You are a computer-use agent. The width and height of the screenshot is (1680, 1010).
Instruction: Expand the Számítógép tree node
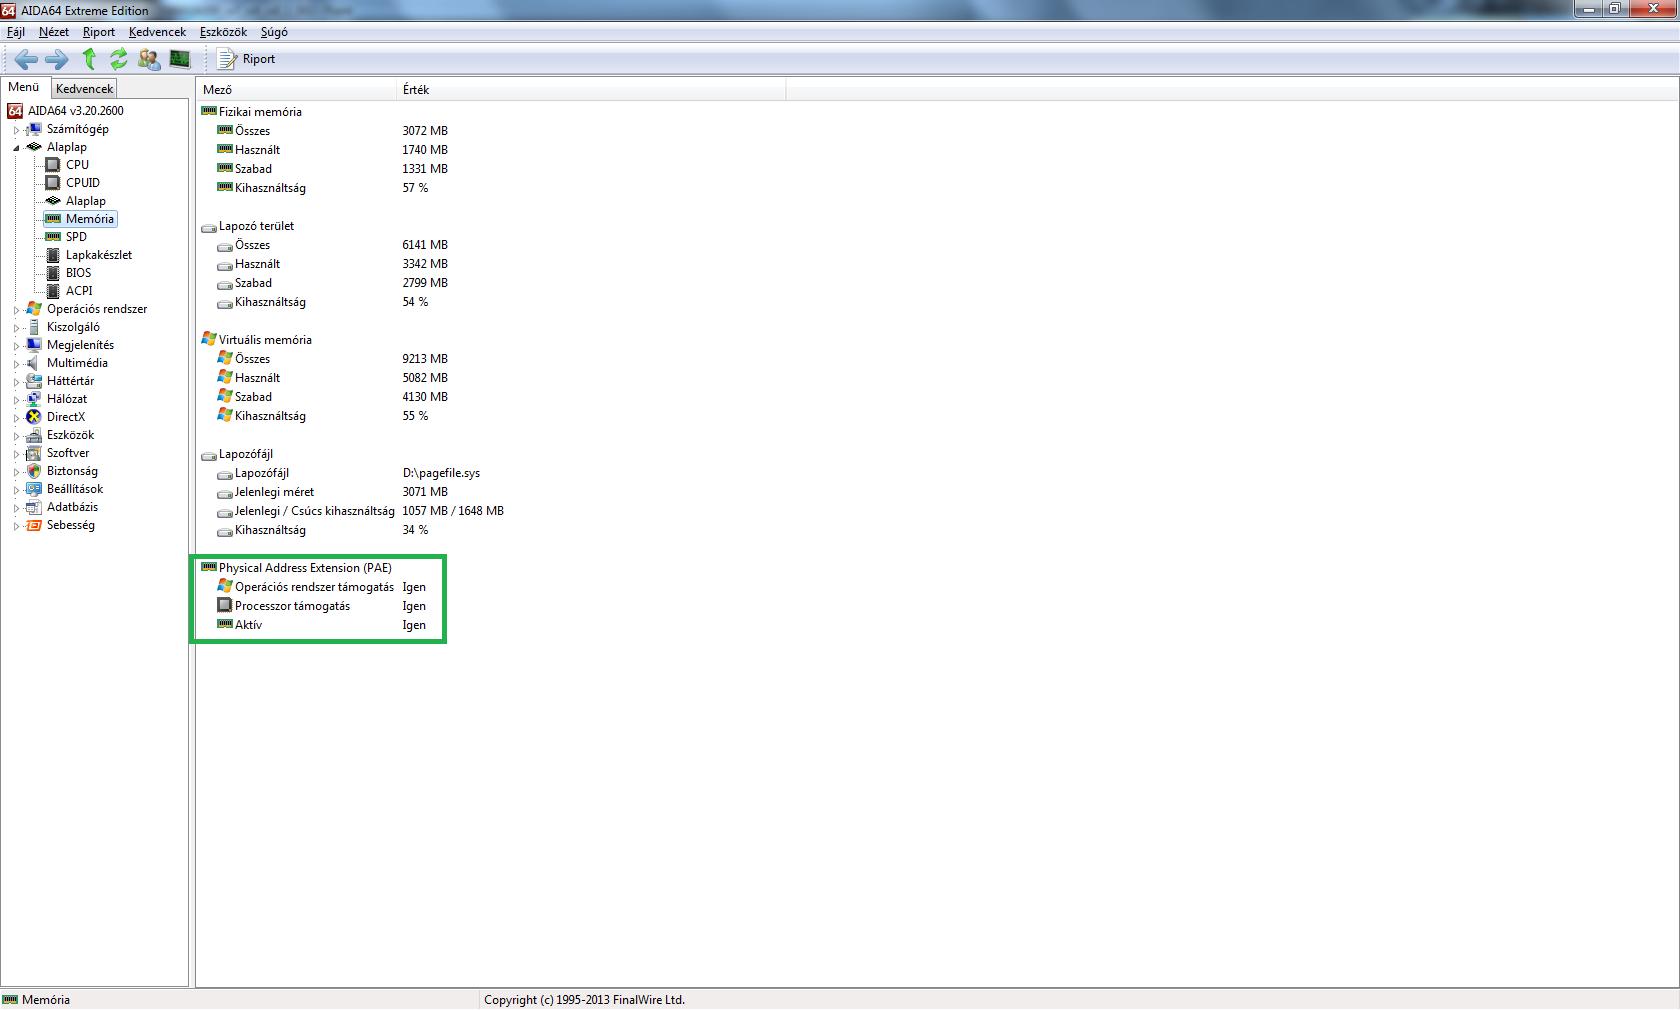16,130
